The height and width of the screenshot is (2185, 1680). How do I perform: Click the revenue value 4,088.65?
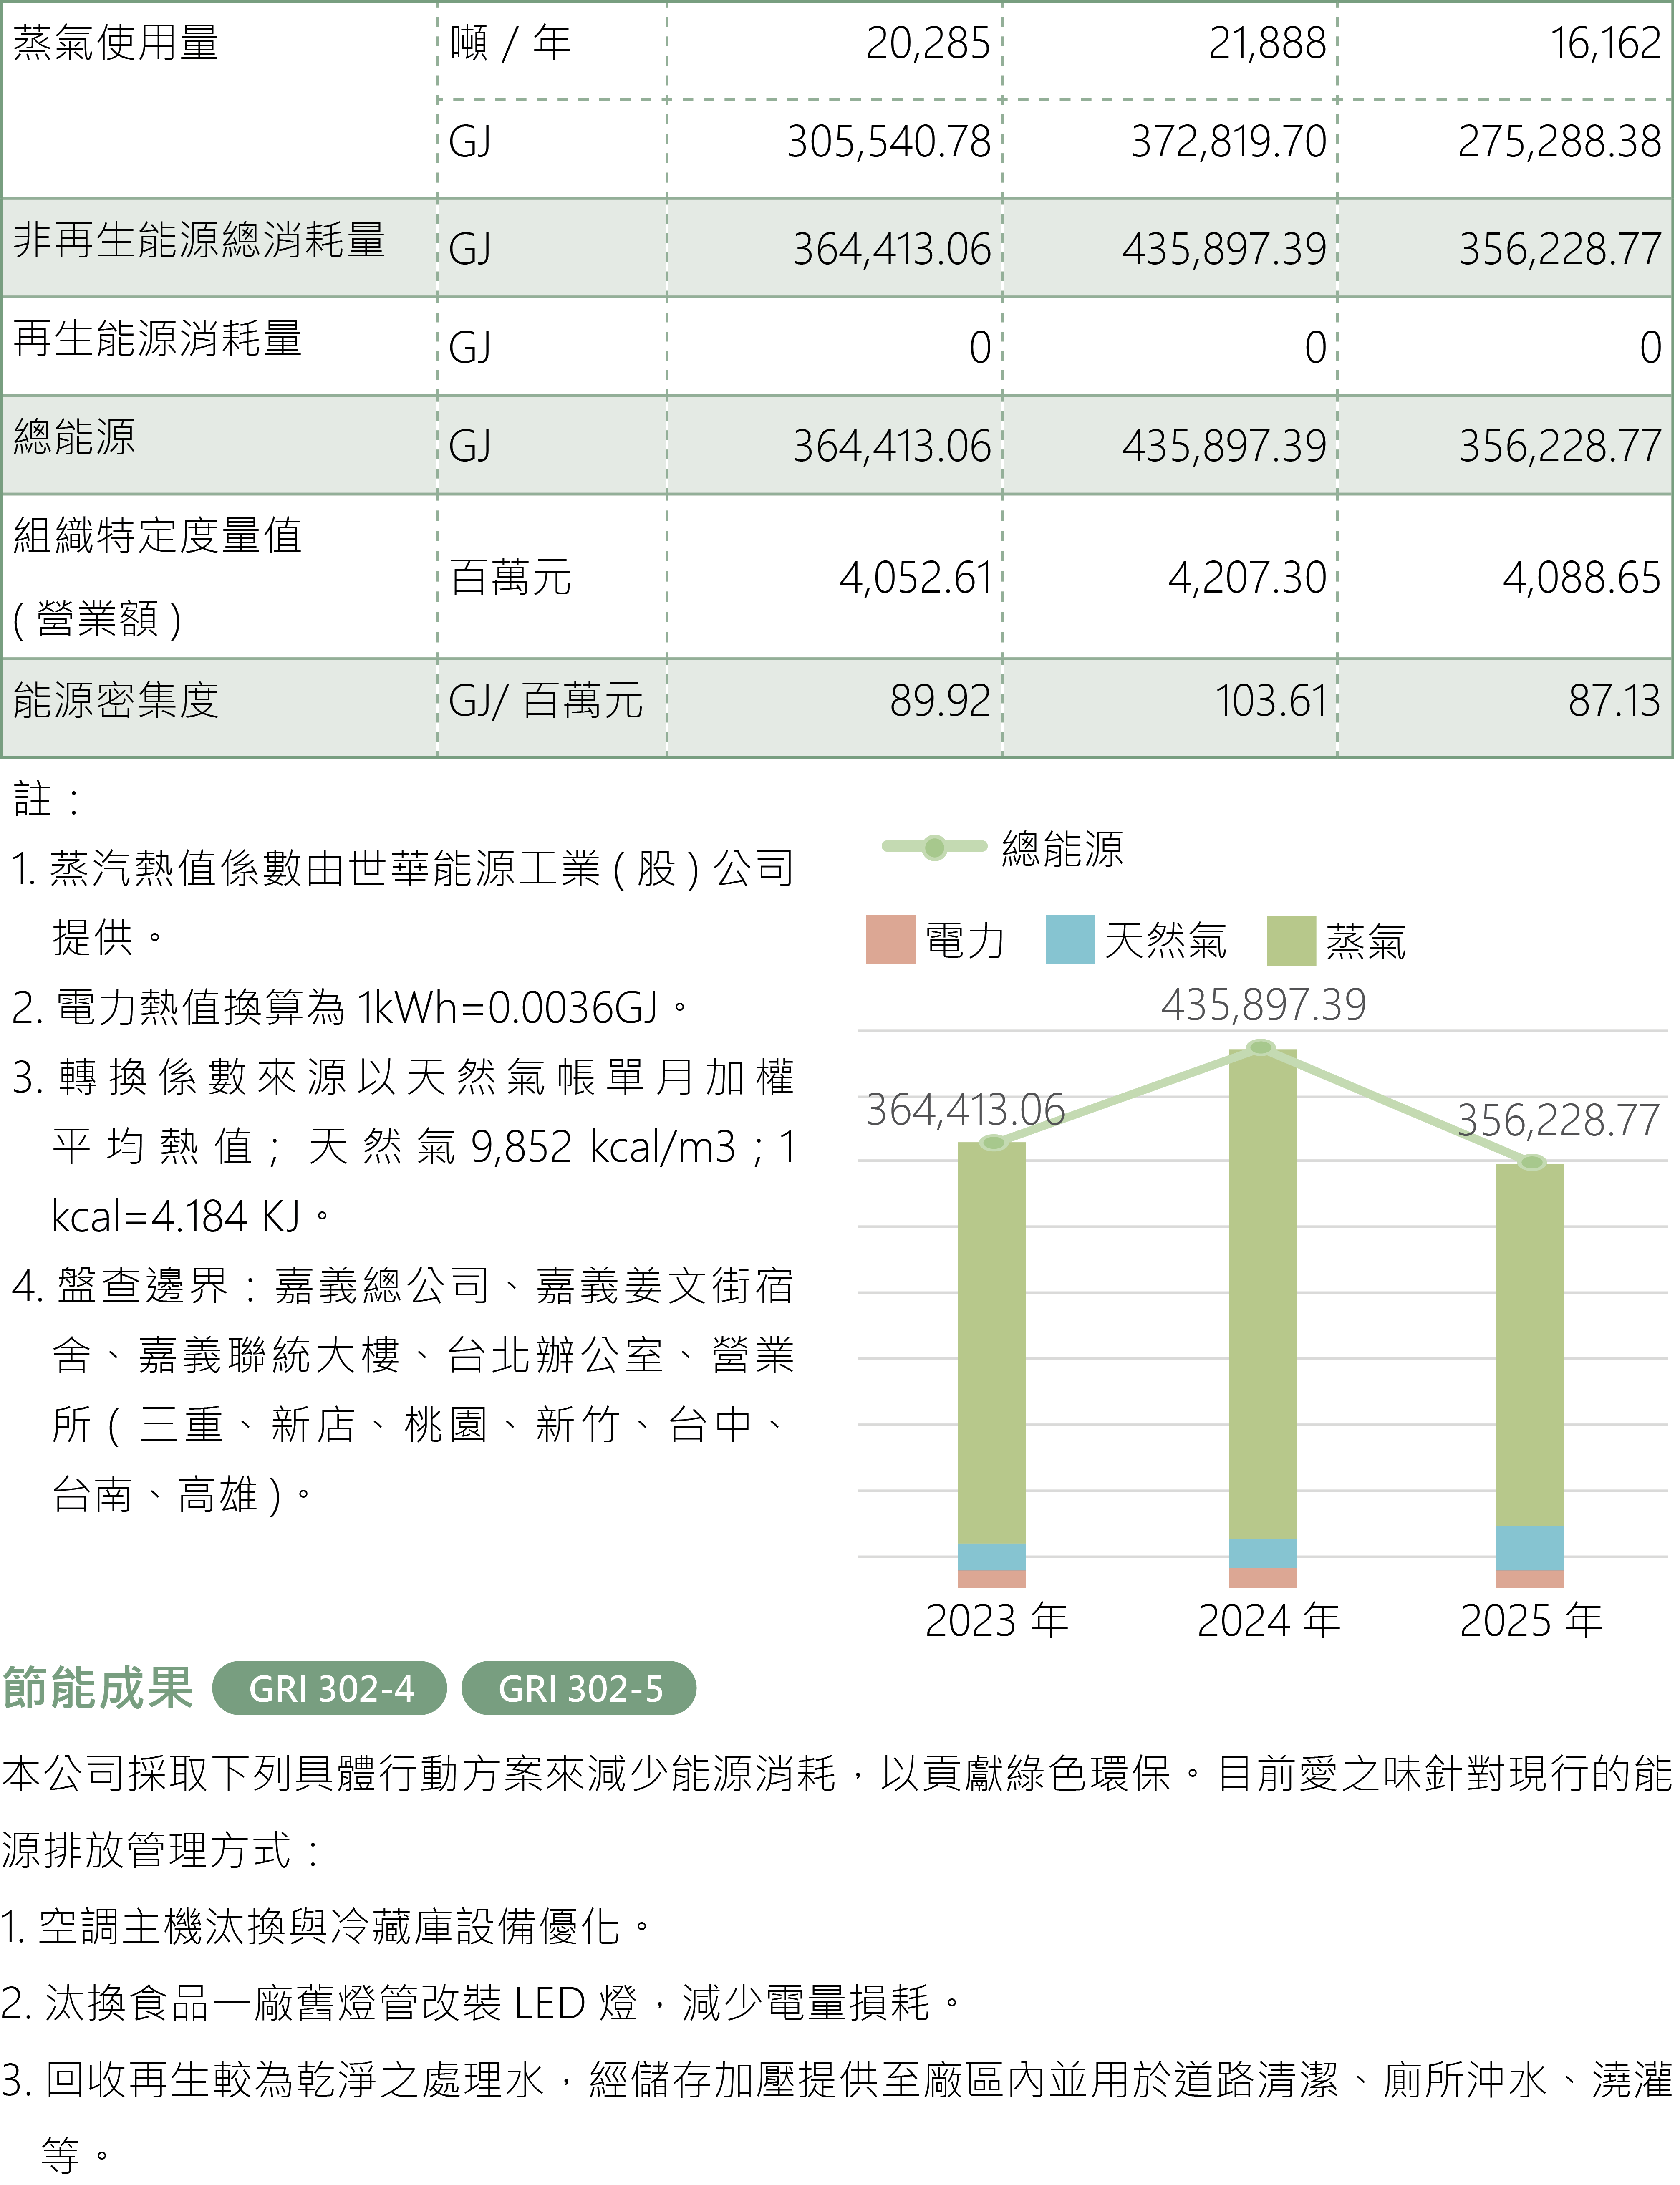tap(1582, 578)
